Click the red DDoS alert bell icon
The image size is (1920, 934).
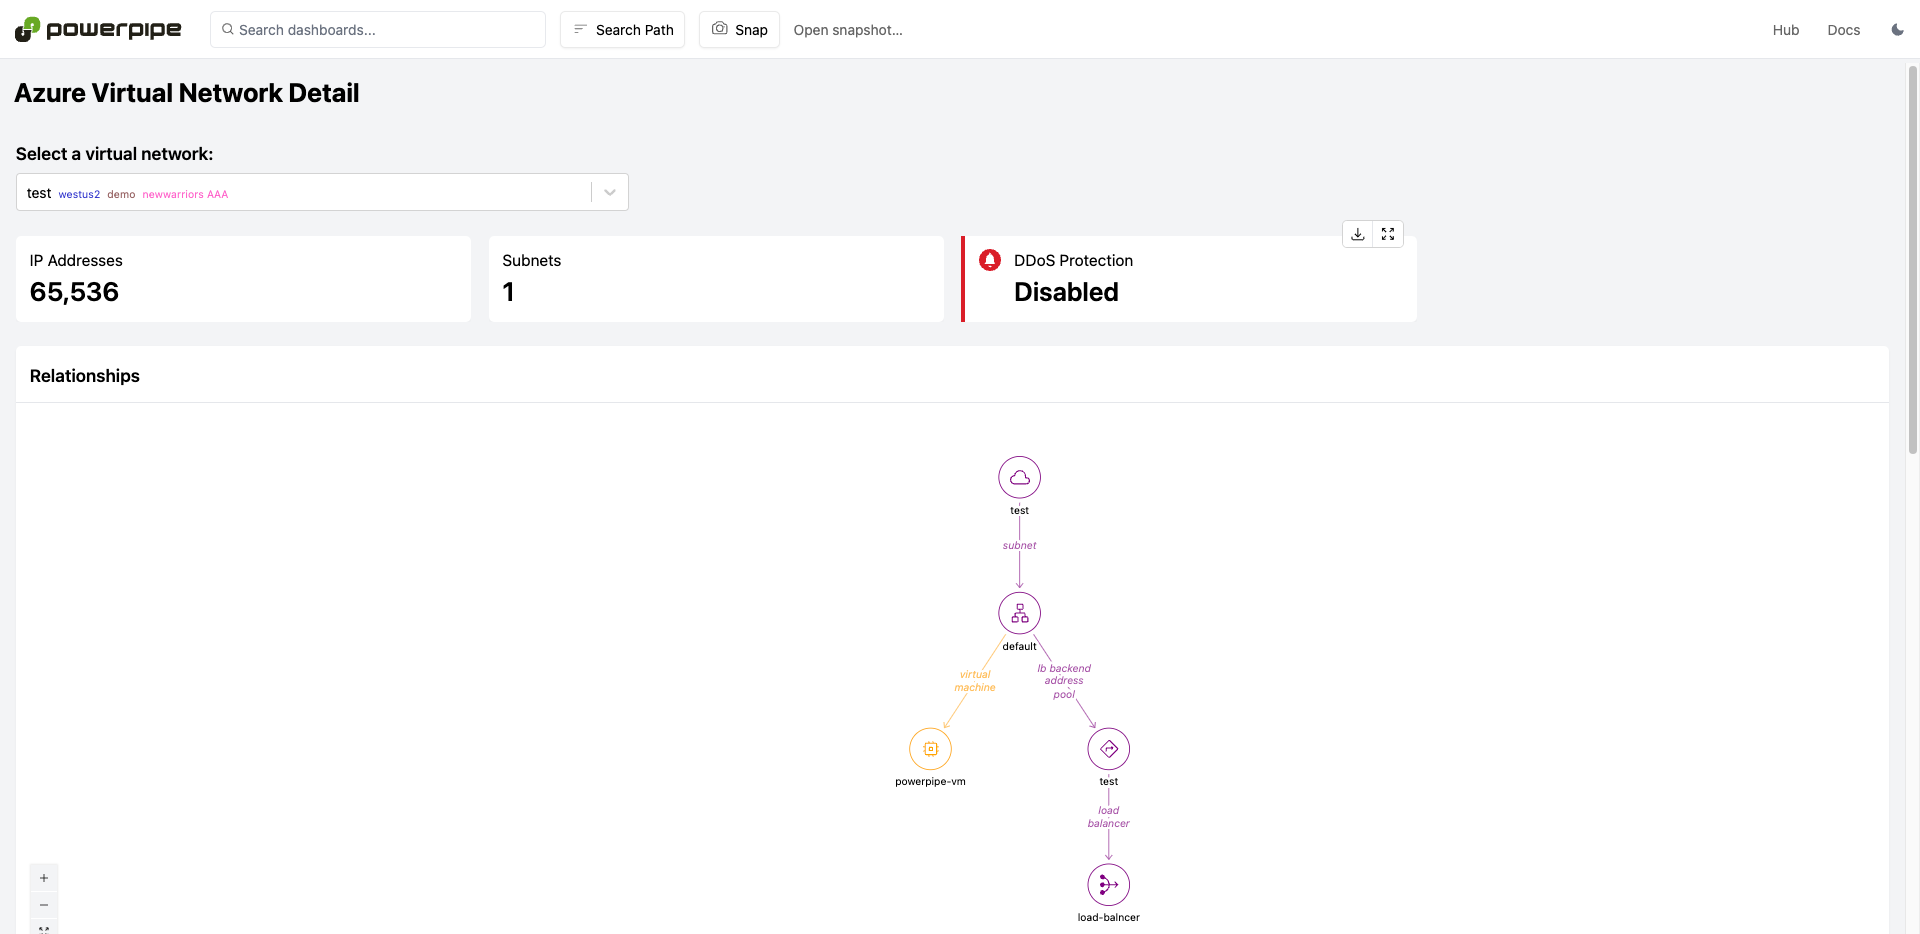990,260
